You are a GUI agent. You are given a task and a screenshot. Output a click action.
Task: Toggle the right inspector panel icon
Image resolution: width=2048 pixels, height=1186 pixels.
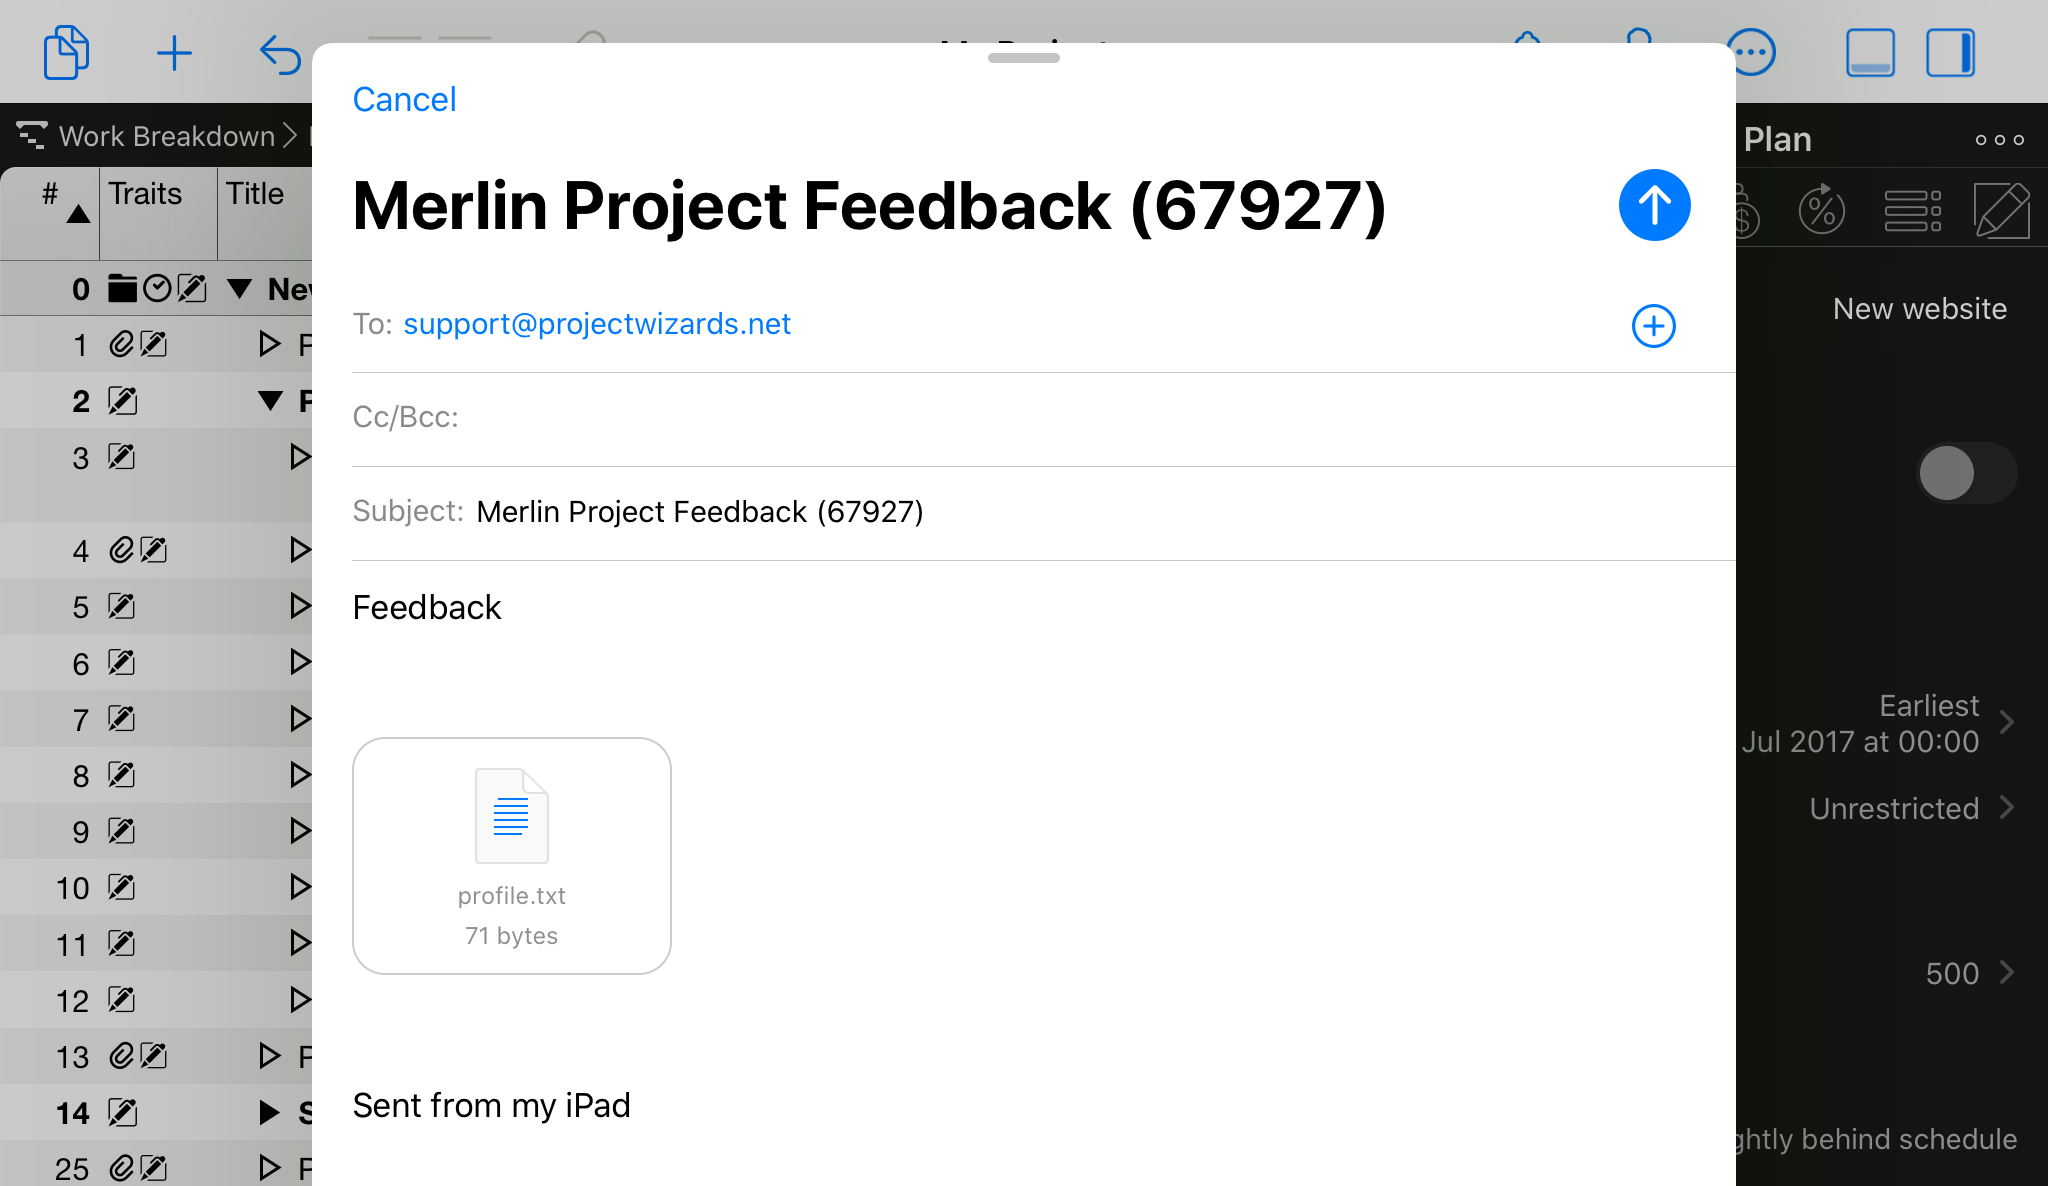[x=1951, y=53]
